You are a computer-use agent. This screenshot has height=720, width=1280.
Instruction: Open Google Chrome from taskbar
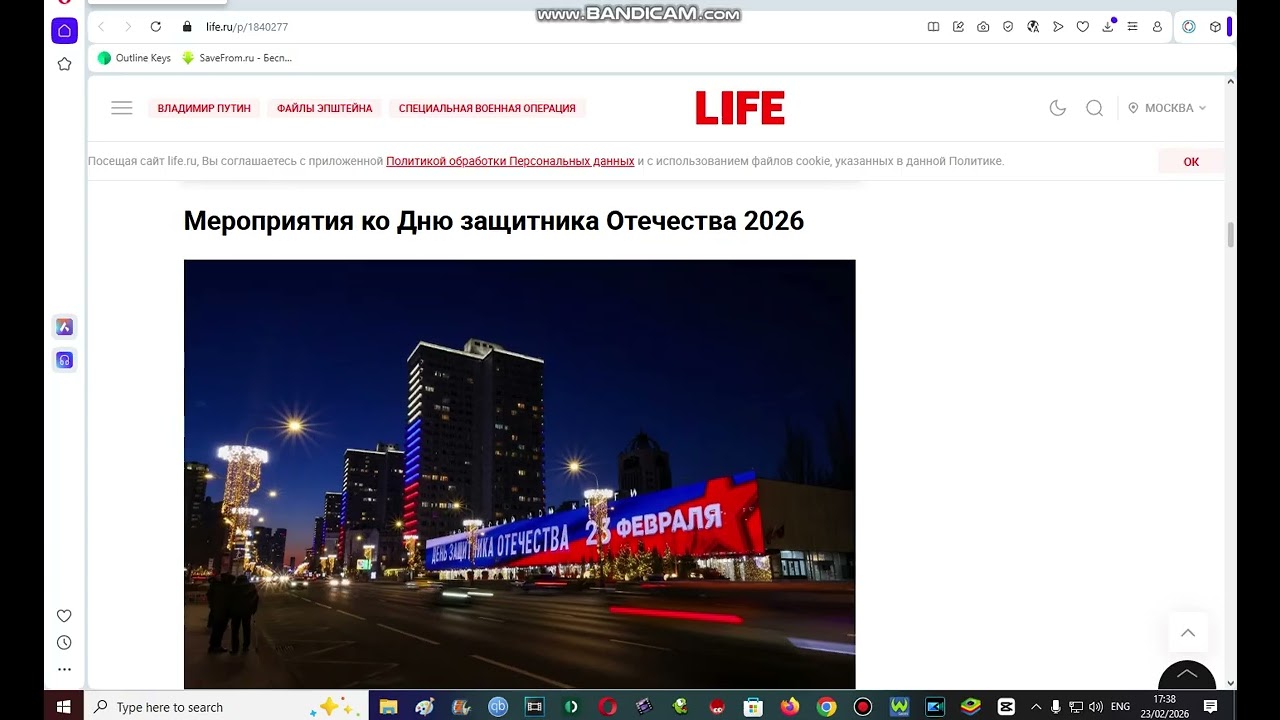[826, 706]
